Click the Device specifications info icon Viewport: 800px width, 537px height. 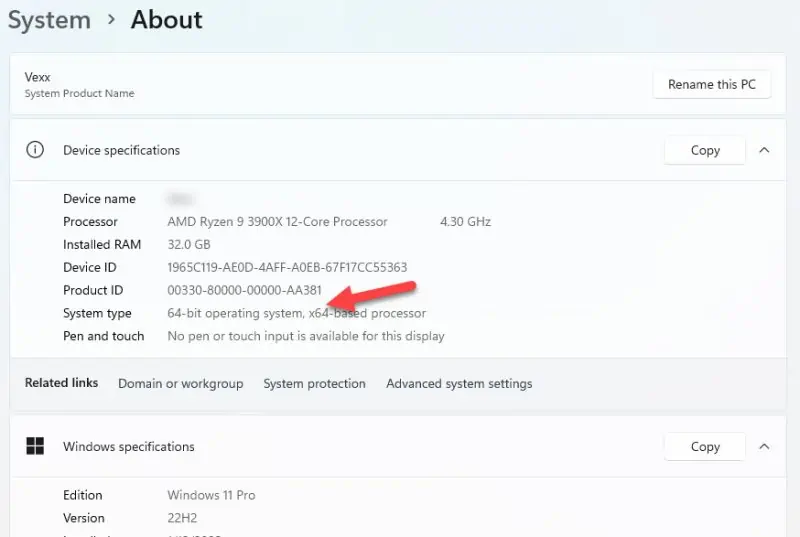tap(35, 150)
